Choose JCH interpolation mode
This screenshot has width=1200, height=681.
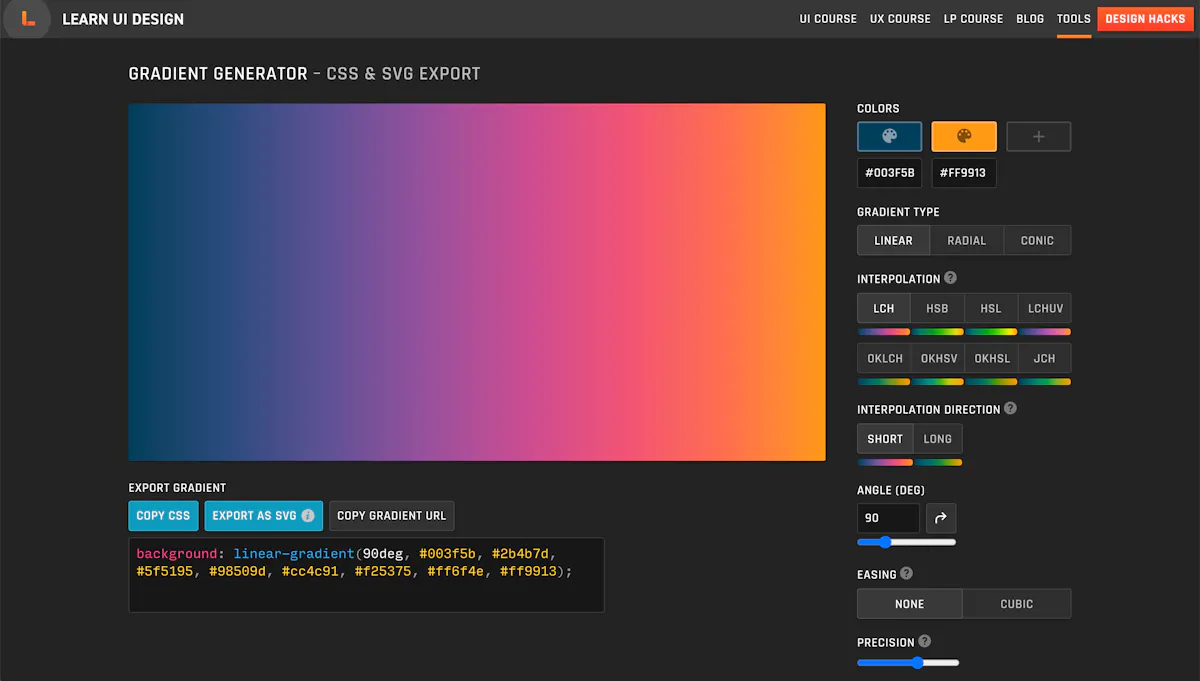click(1045, 358)
